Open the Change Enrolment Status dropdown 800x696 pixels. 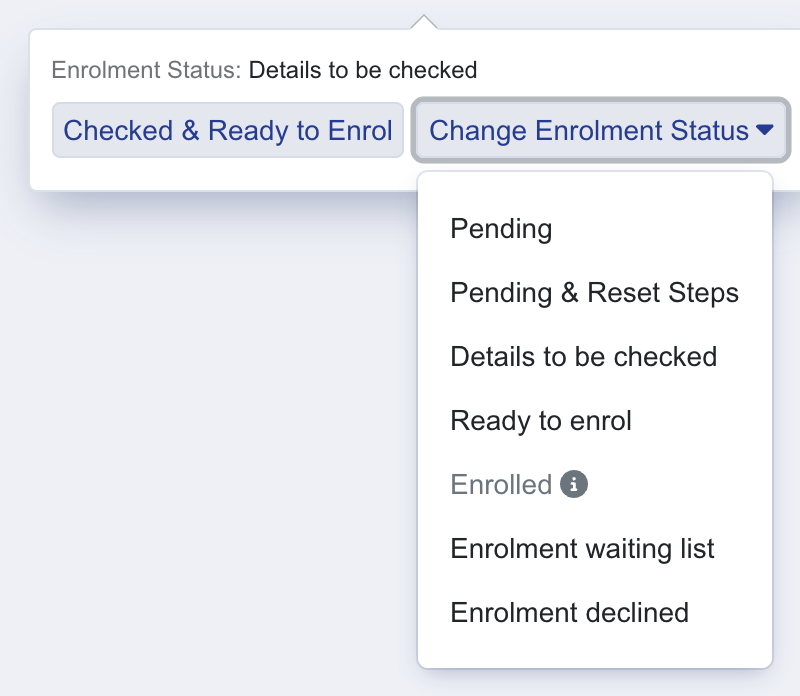(x=601, y=130)
